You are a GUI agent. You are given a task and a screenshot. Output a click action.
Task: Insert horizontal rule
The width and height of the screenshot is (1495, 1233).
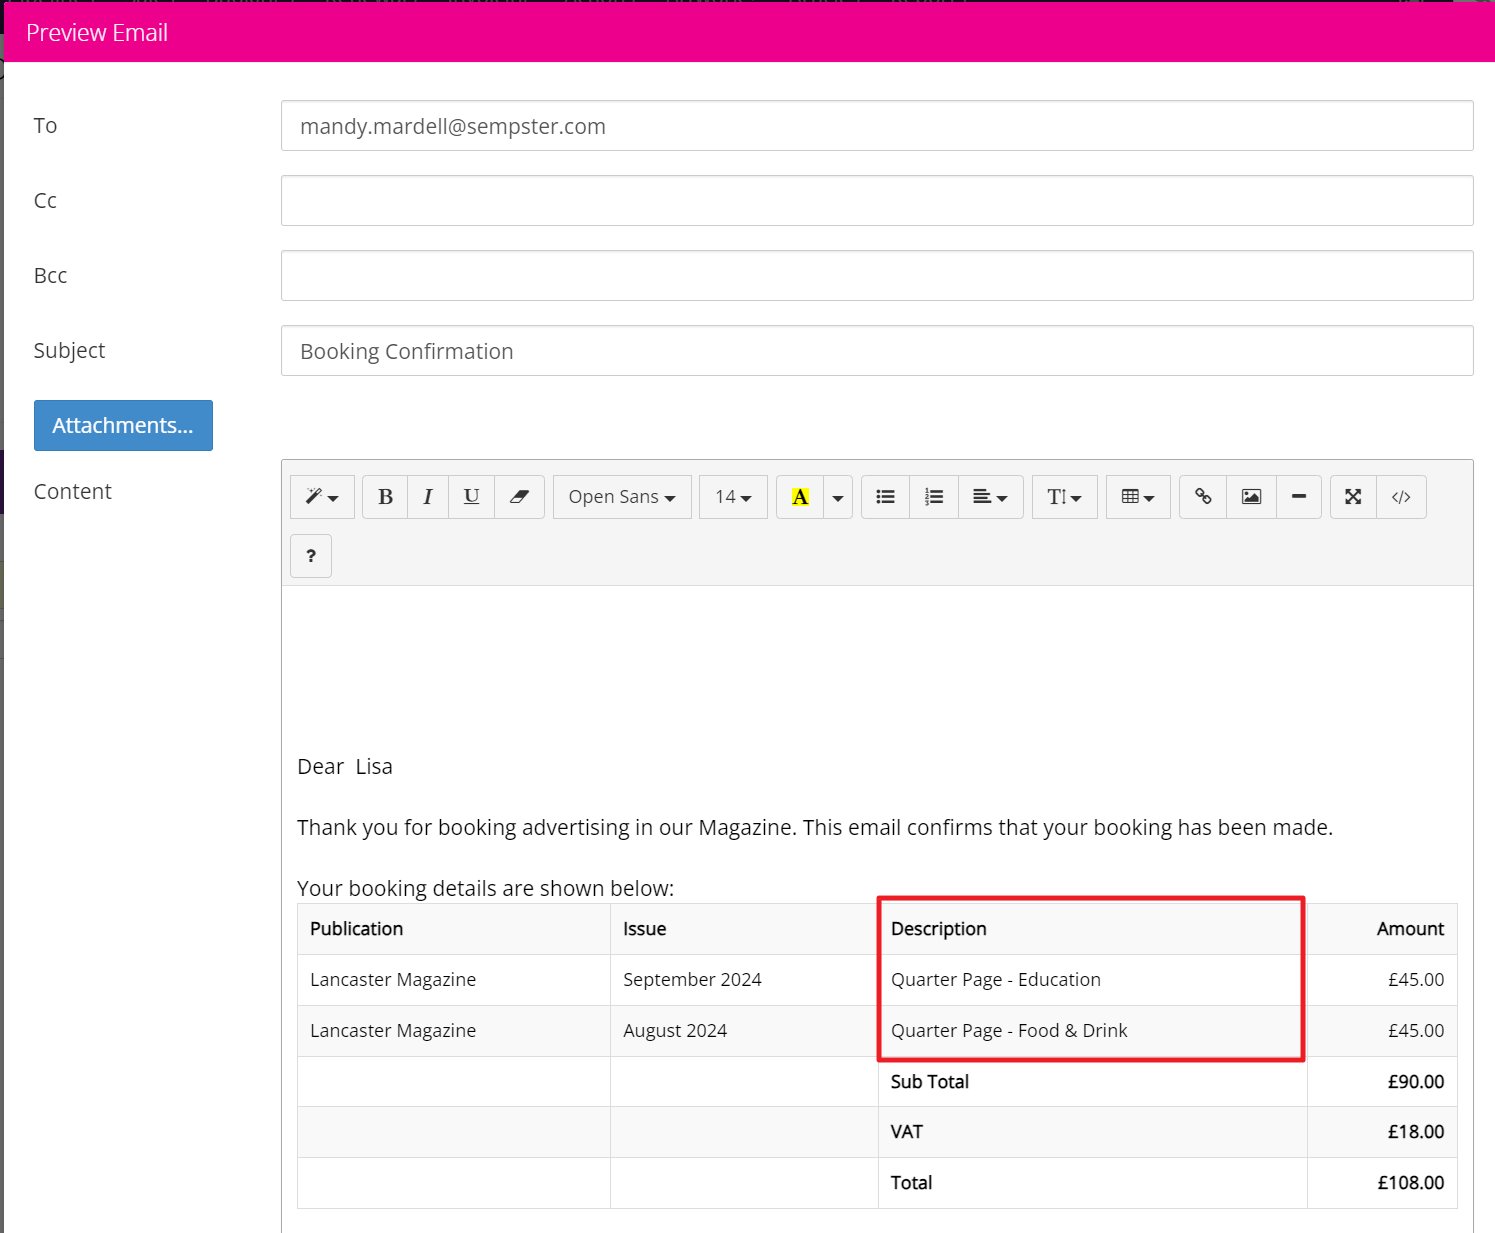click(1299, 497)
